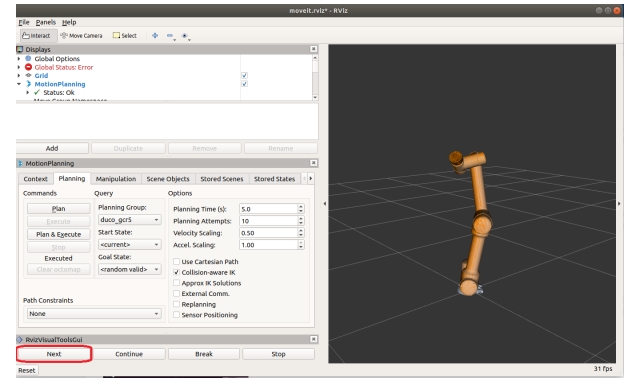
Task: Enable Use Cartesian Path option
Action: pos(176,261)
